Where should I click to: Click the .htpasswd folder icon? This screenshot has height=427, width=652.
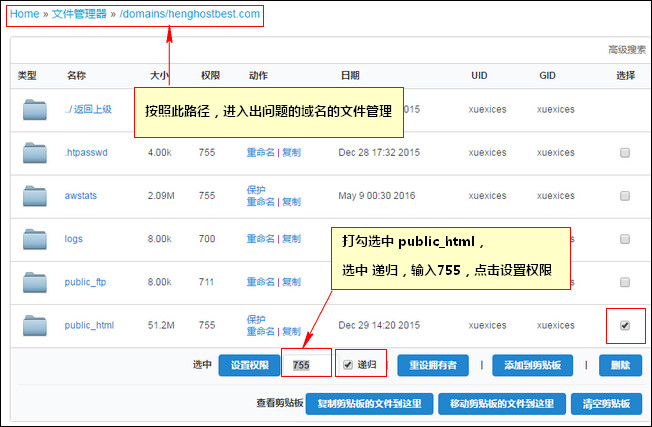(x=35, y=153)
